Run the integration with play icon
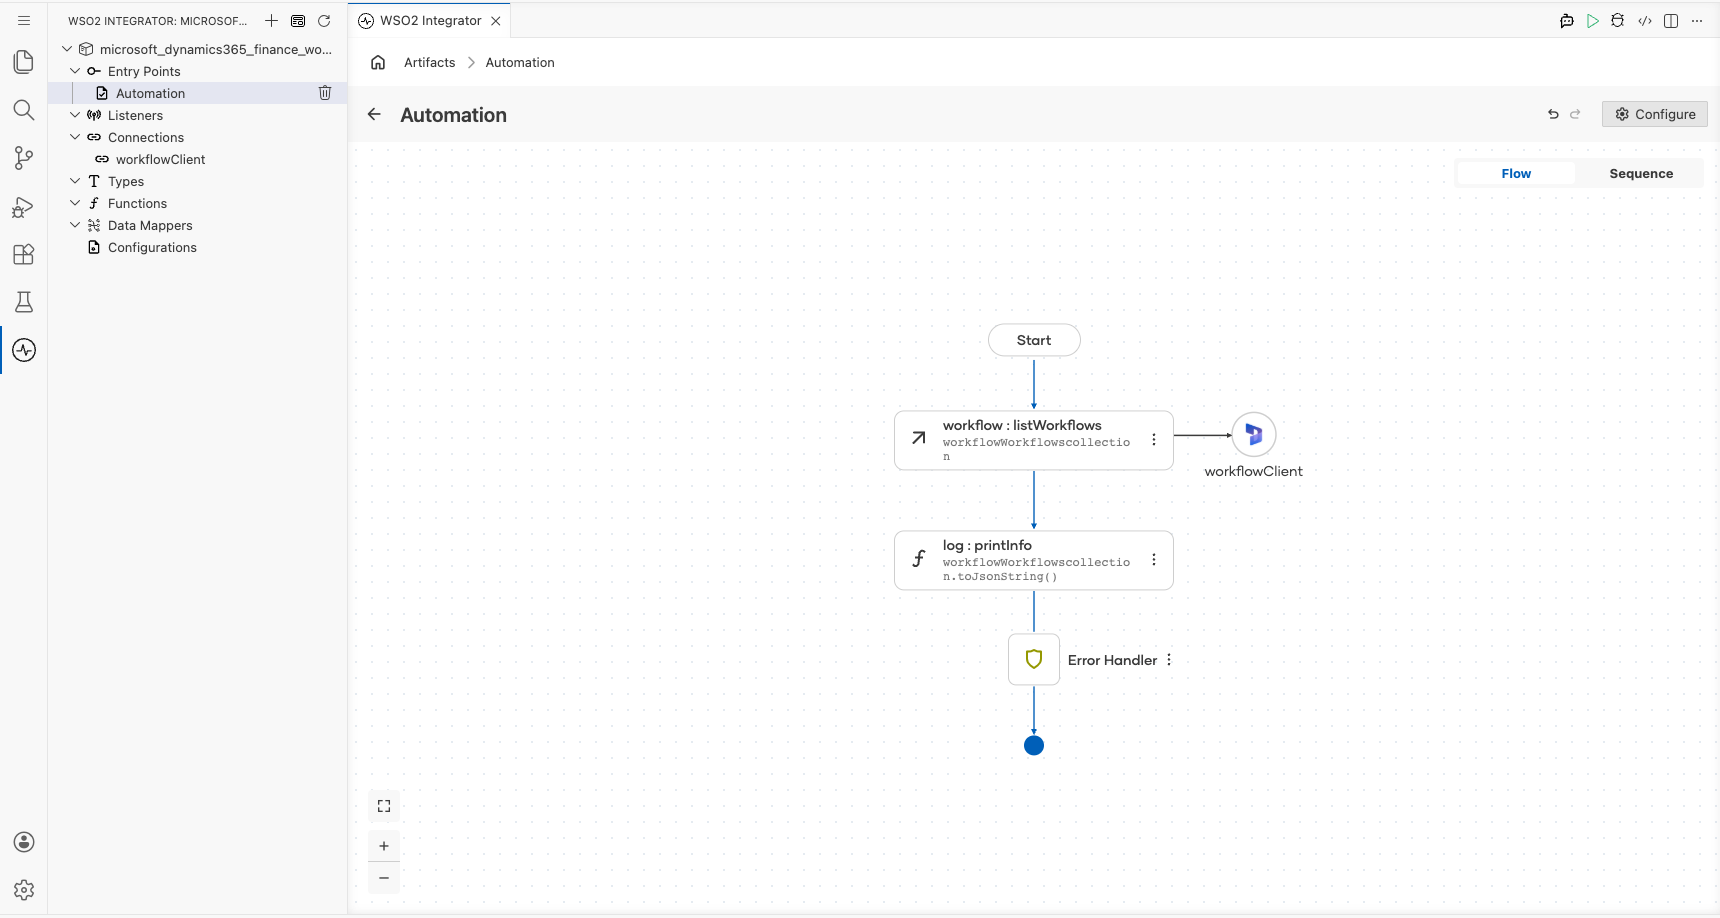Screen dimensions: 1720x918 pos(1593,21)
